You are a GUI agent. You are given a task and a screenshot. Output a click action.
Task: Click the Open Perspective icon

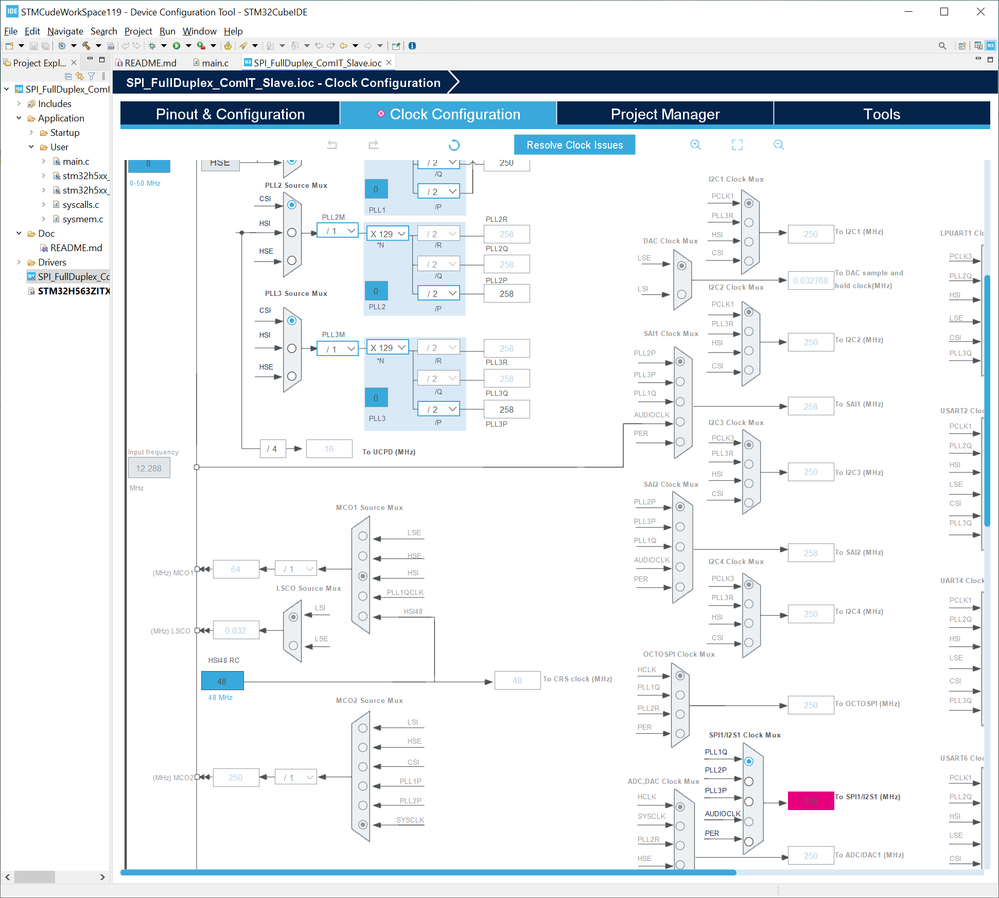pyautogui.click(x=962, y=46)
